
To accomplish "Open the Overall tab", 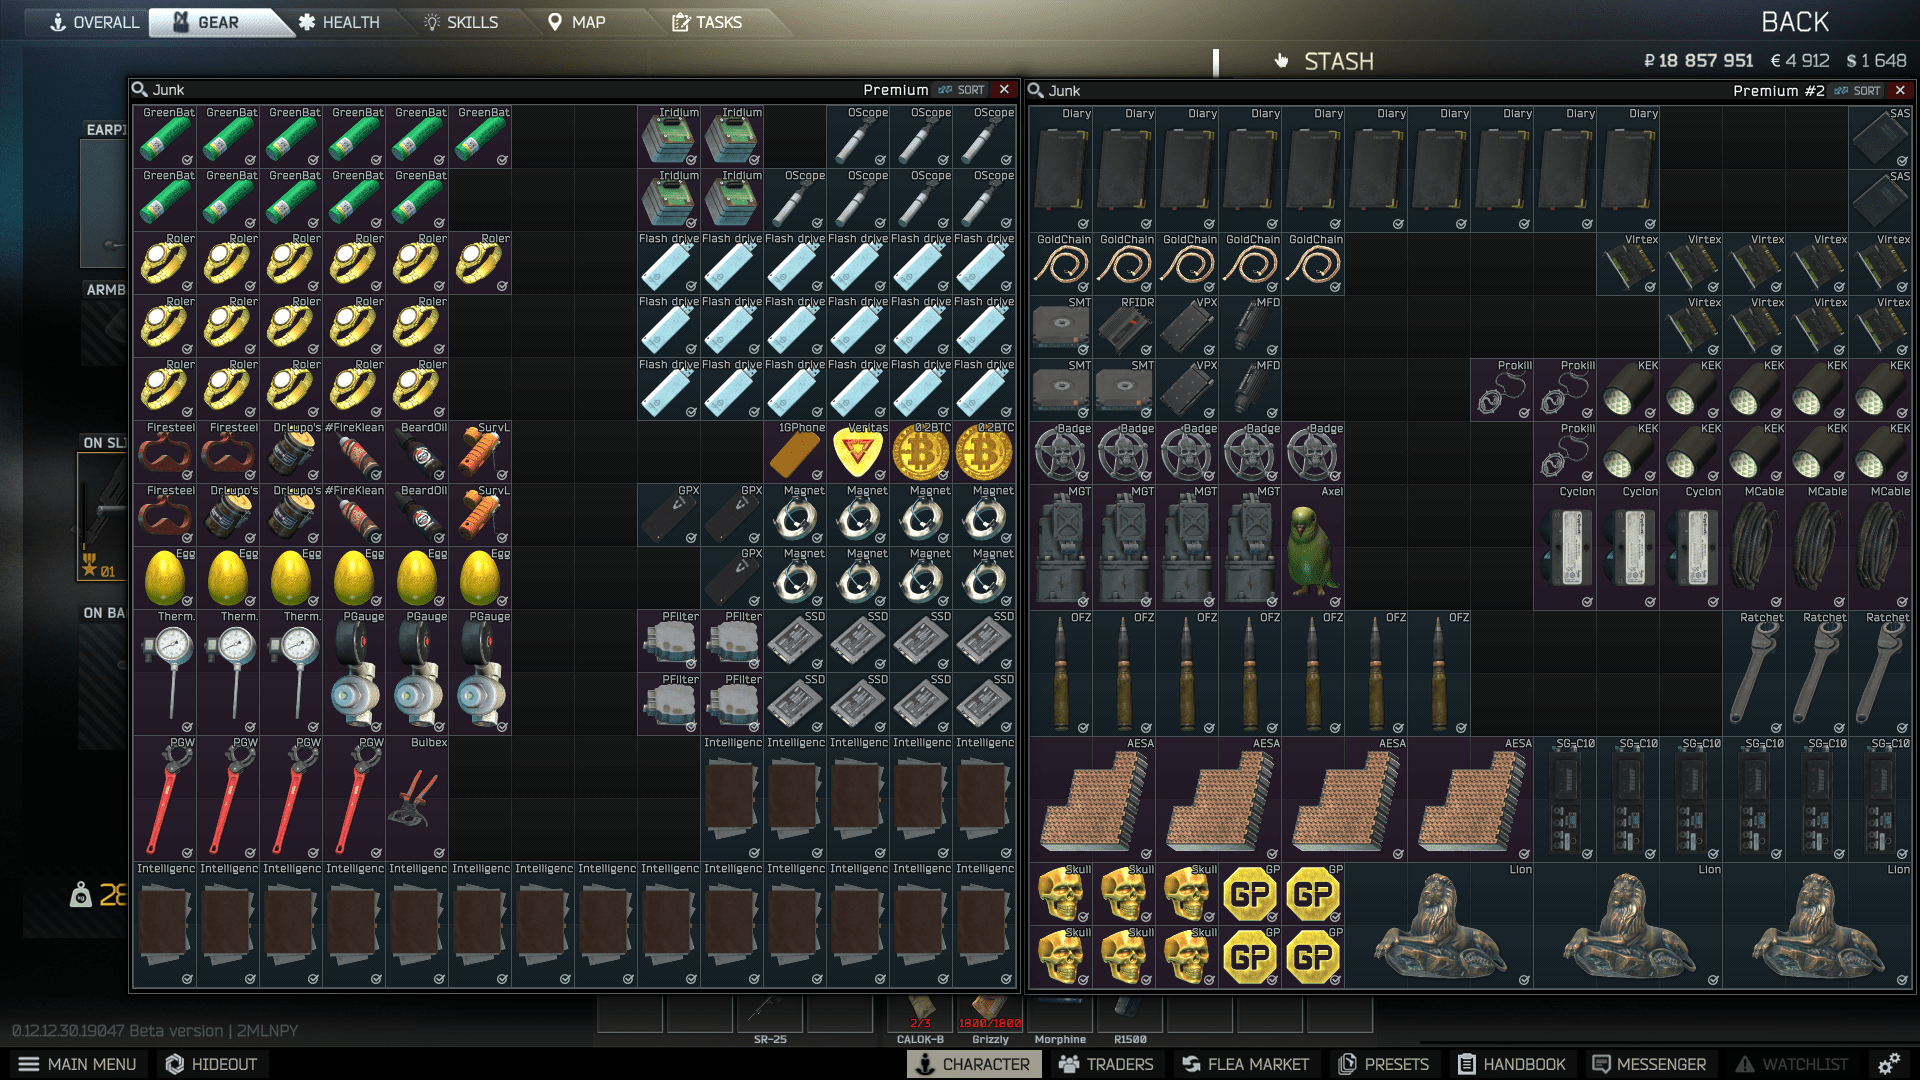I will [95, 22].
